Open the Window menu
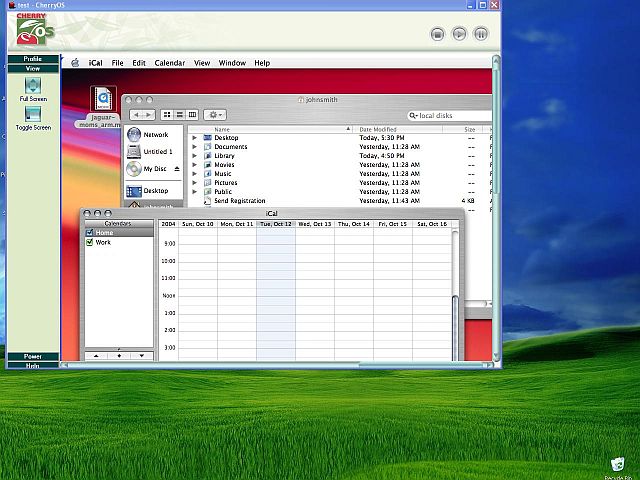 coord(232,63)
